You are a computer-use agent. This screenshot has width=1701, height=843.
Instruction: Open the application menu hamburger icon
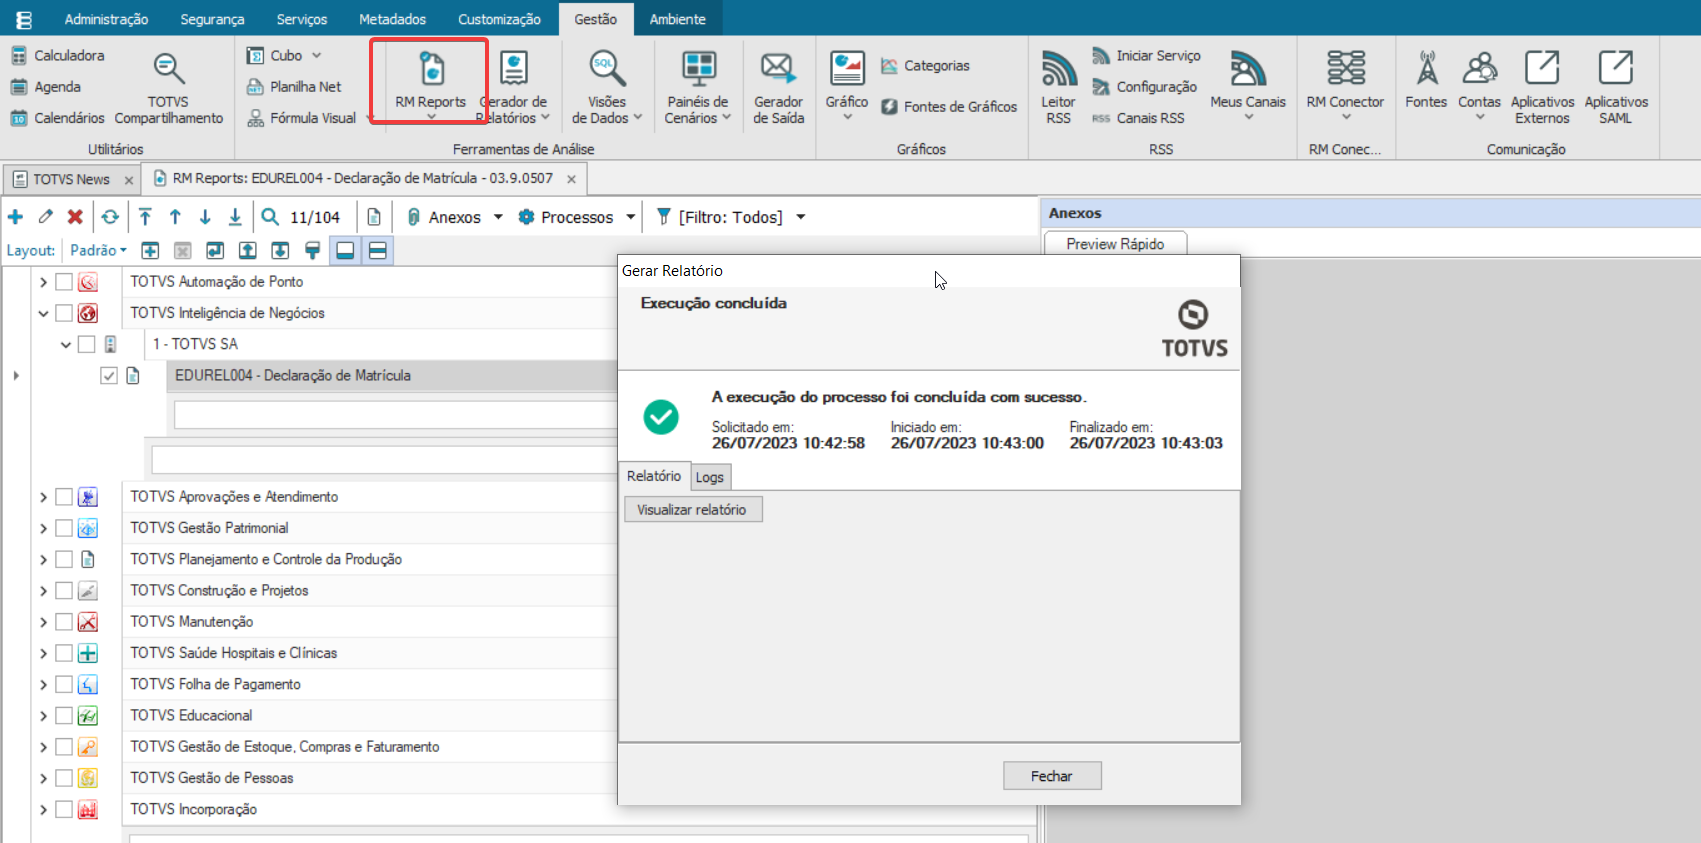point(24,19)
